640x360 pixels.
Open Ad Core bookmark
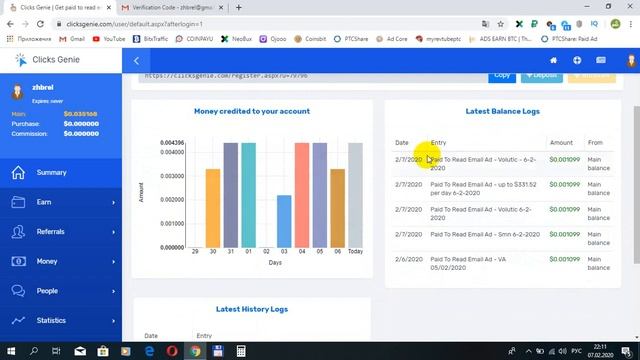(392, 39)
